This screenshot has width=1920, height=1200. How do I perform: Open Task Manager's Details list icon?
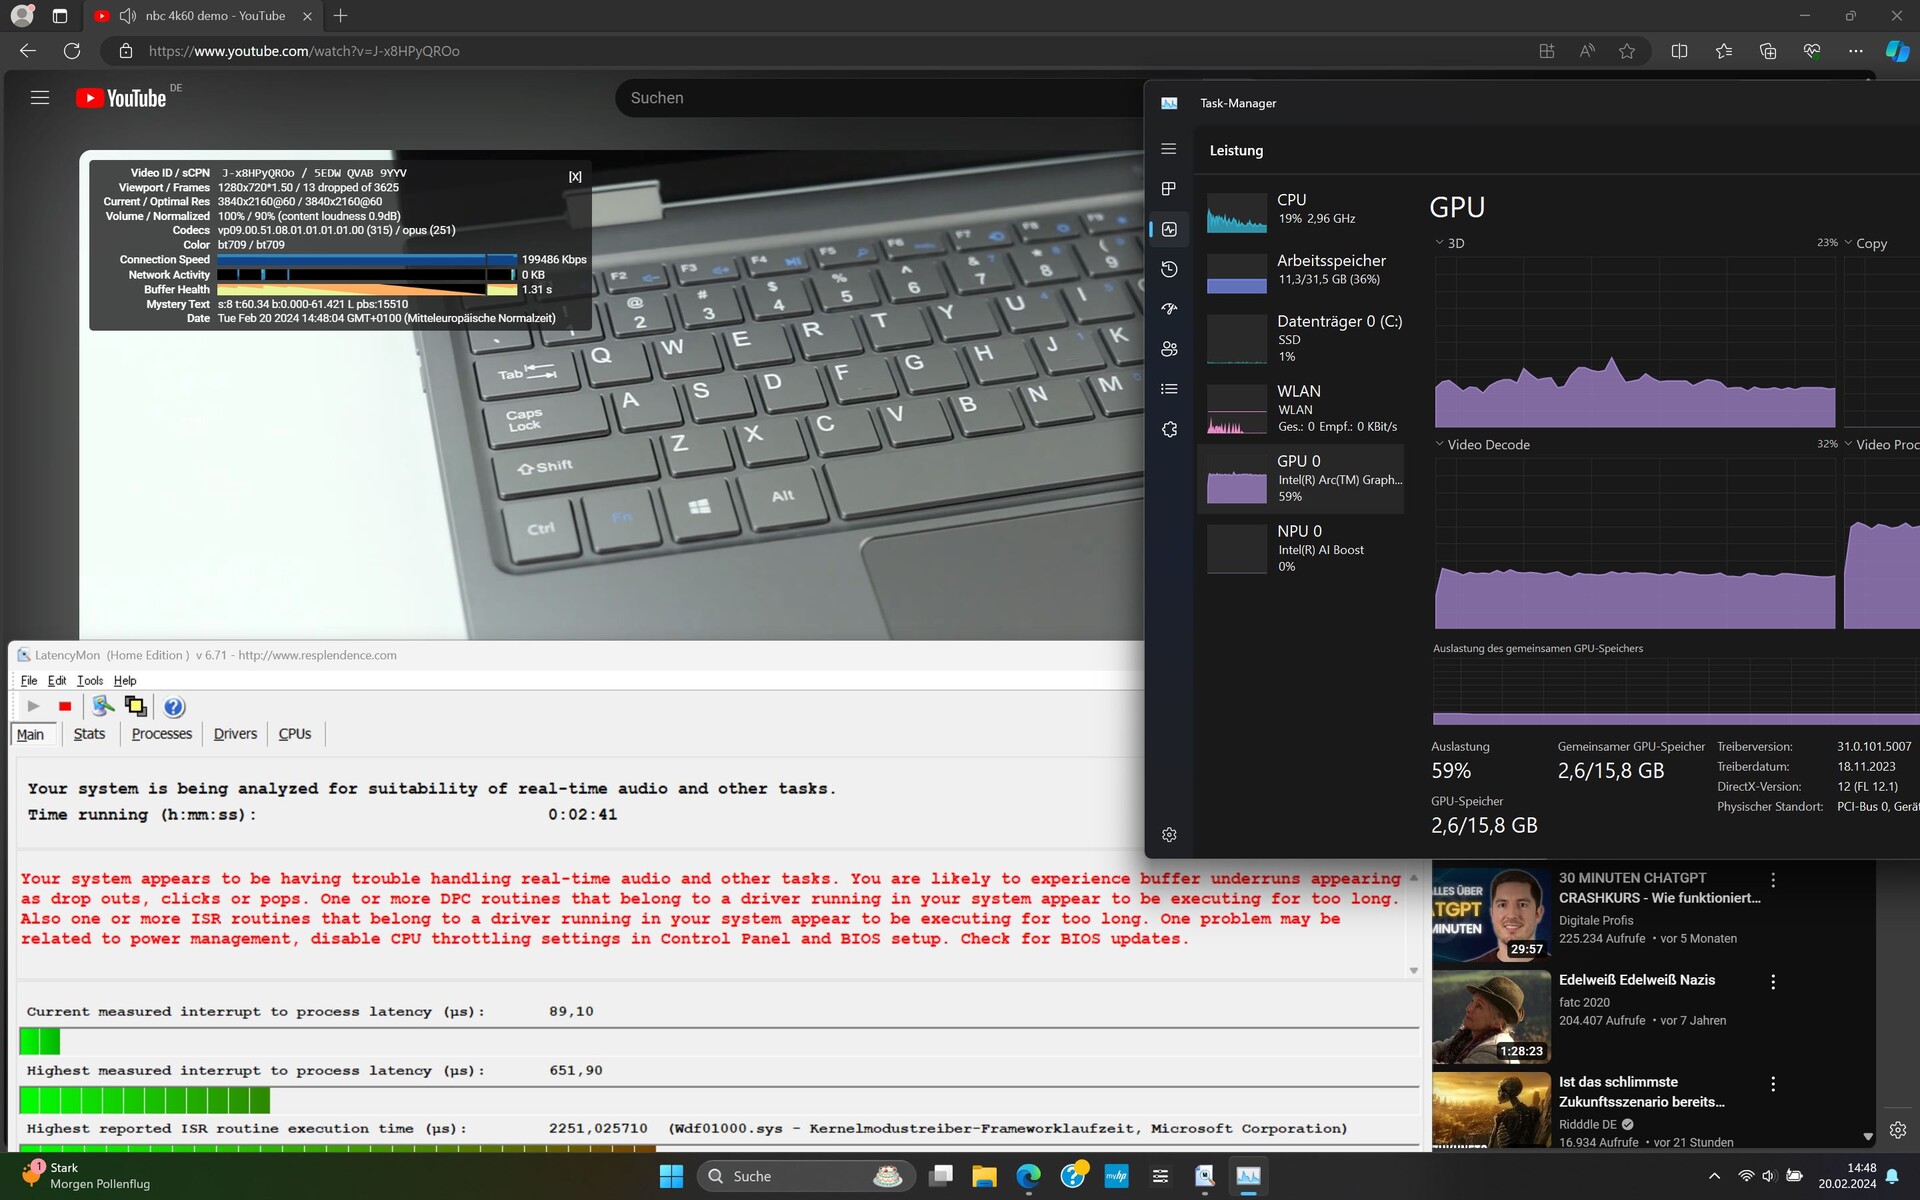[1169, 389]
